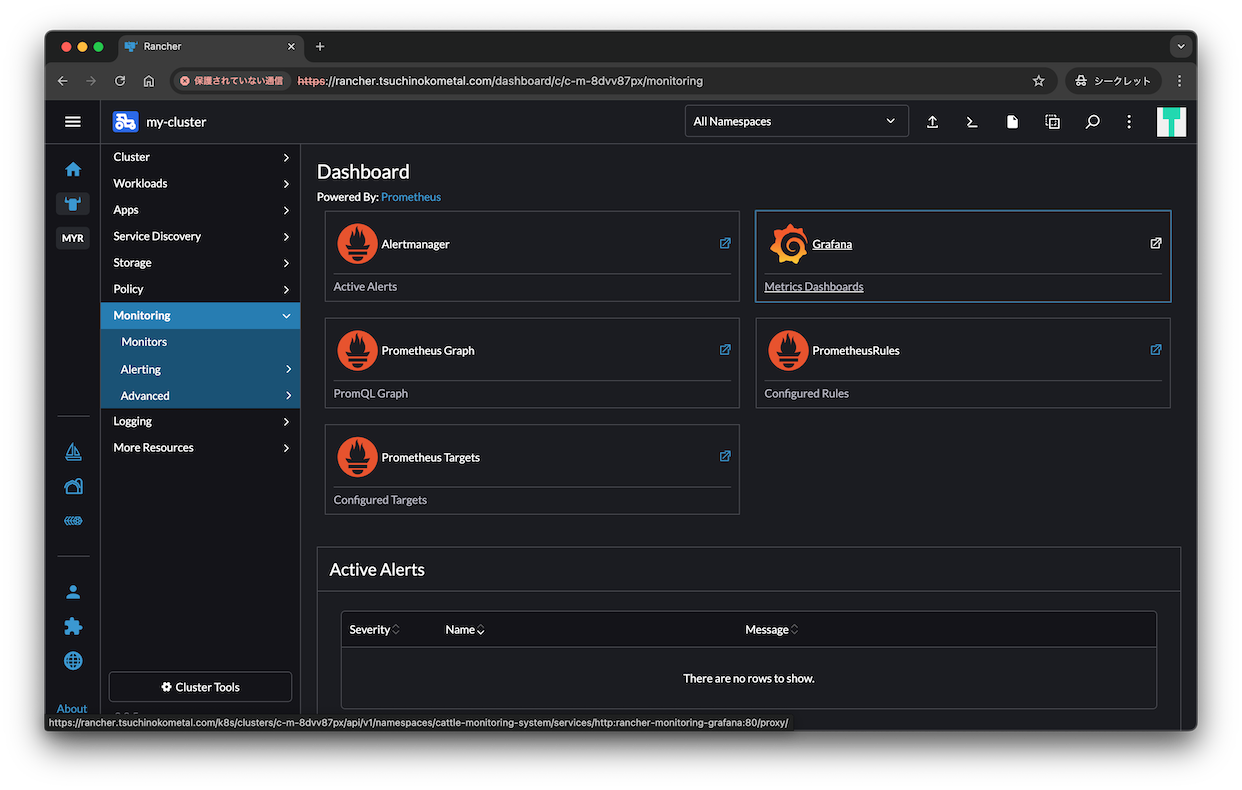Open Chrome three-dot menu
The image size is (1242, 790).
pyautogui.click(x=1179, y=81)
